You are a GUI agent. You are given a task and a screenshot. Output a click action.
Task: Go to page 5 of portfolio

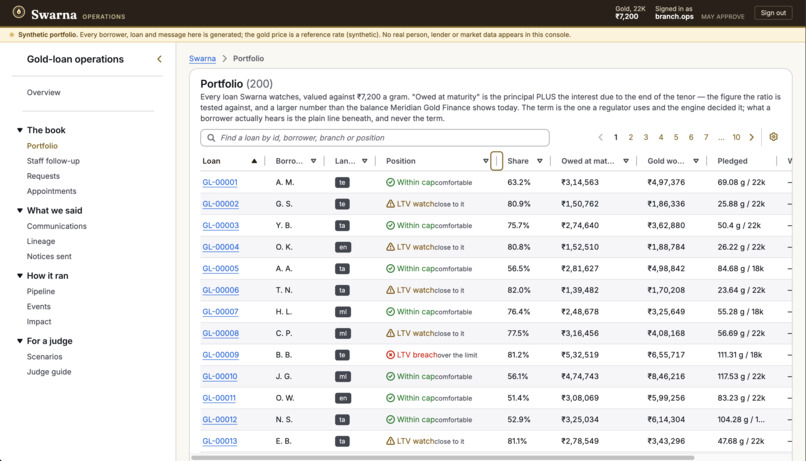(676, 137)
